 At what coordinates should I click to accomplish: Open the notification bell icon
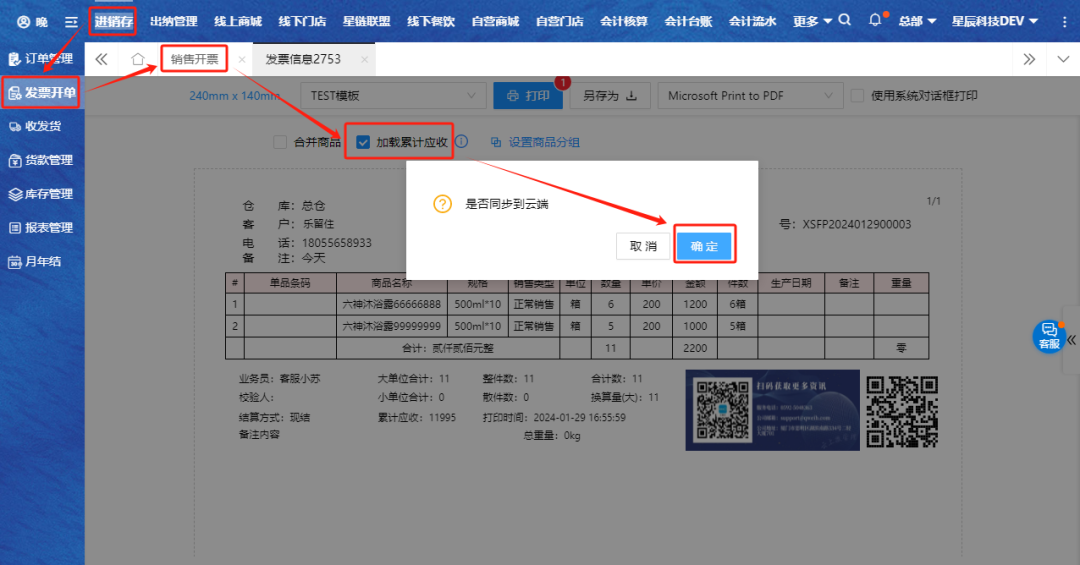(875, 20)
